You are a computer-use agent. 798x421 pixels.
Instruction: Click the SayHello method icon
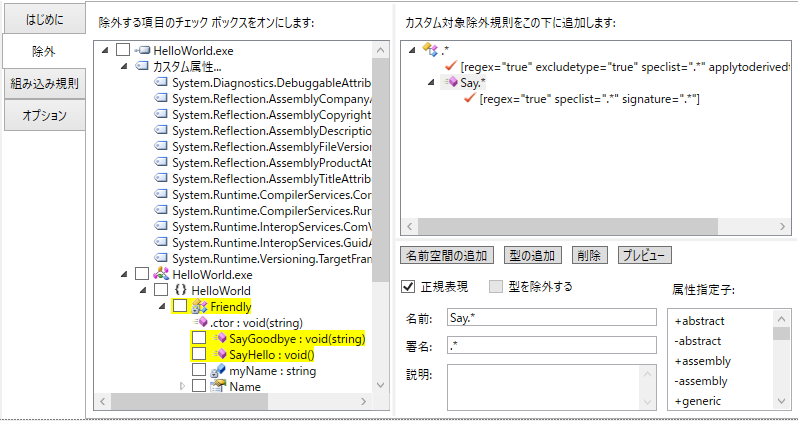[219, 354]
